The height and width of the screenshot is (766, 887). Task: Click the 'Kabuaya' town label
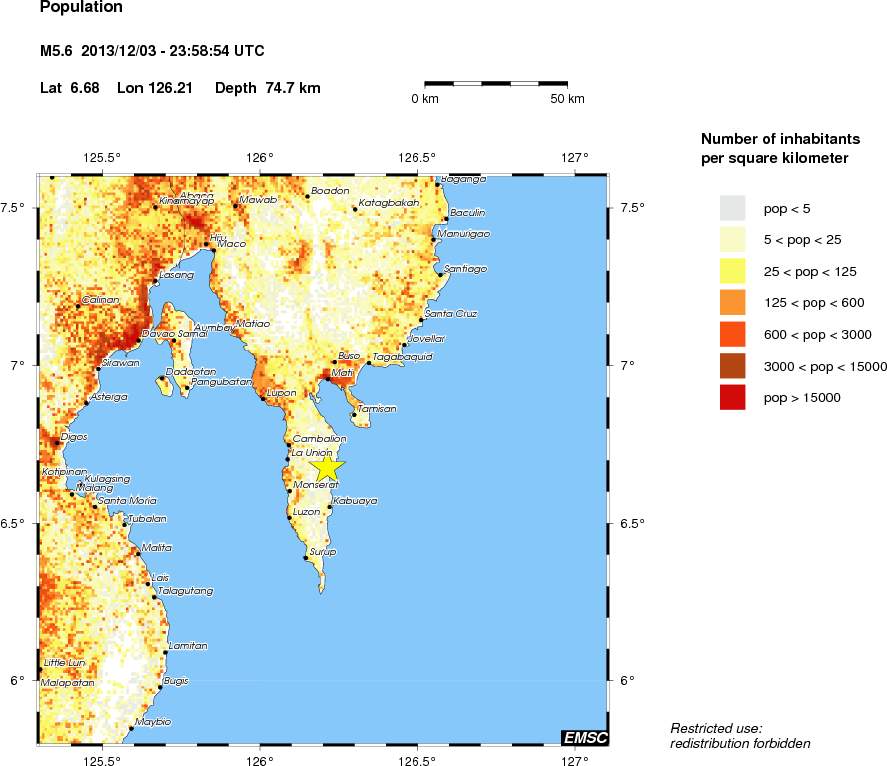click(355, 501)
